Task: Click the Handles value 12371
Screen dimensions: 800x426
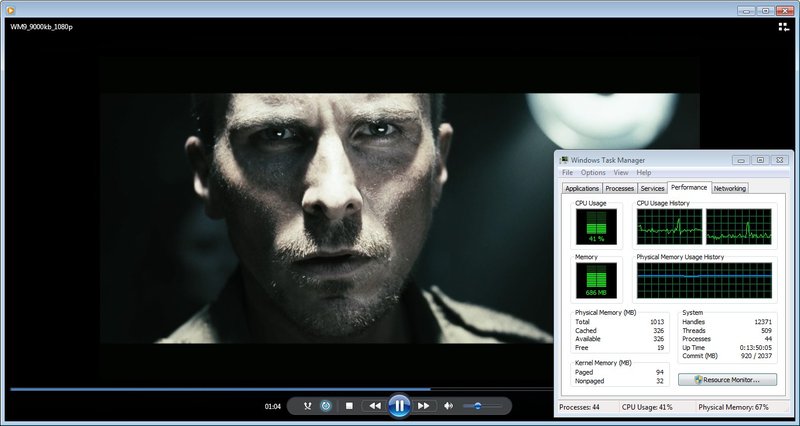Action: (763, 322)
